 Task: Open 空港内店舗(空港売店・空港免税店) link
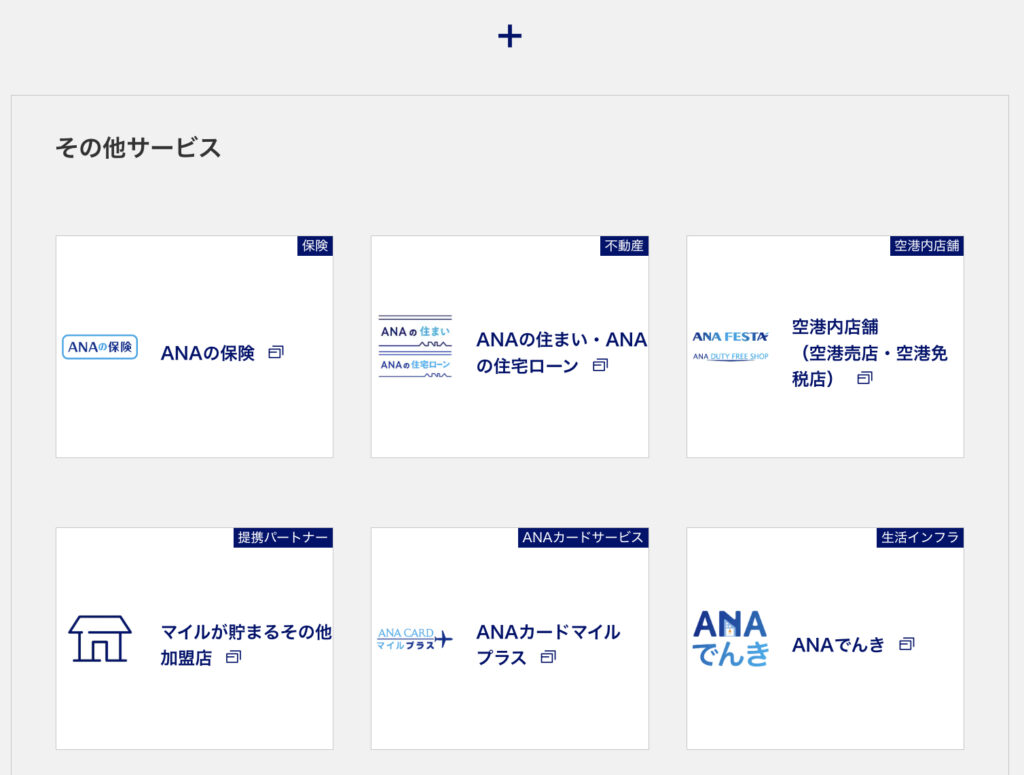click(x=868, y=353)
